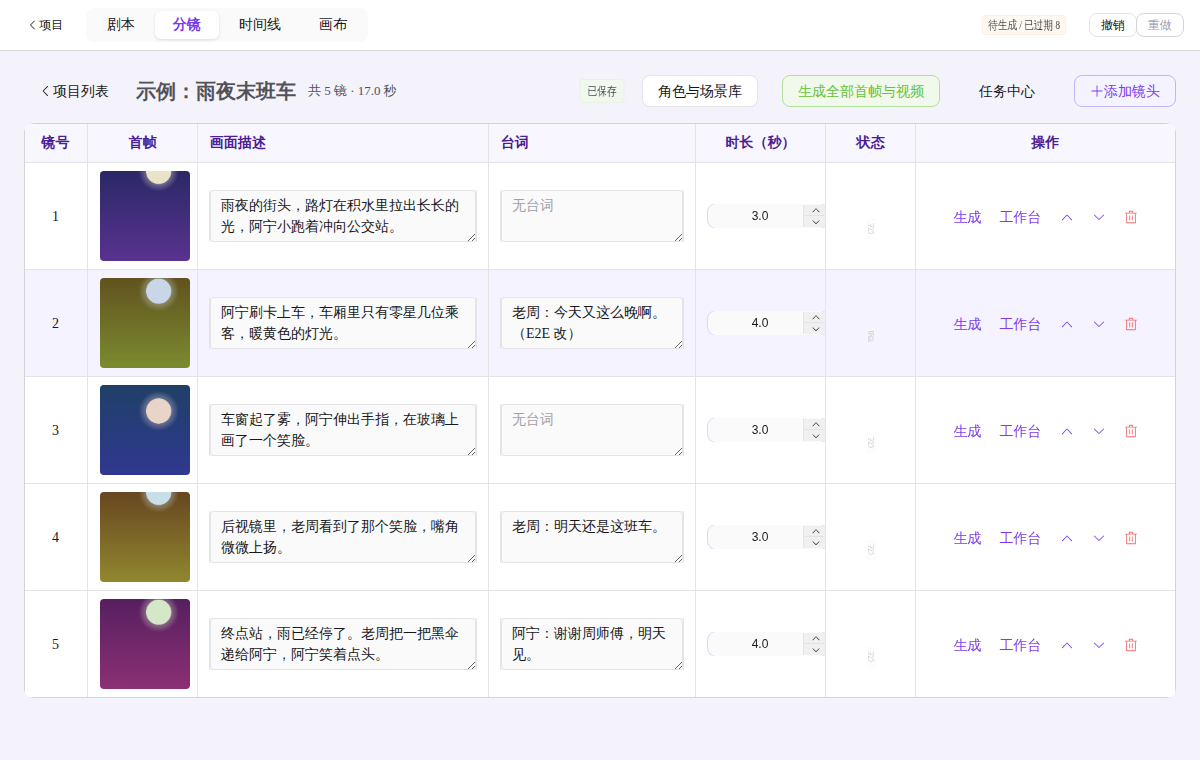Click the 重做 button
The height and width of the screenshot is (760, 1200).
pos(1160,25)
